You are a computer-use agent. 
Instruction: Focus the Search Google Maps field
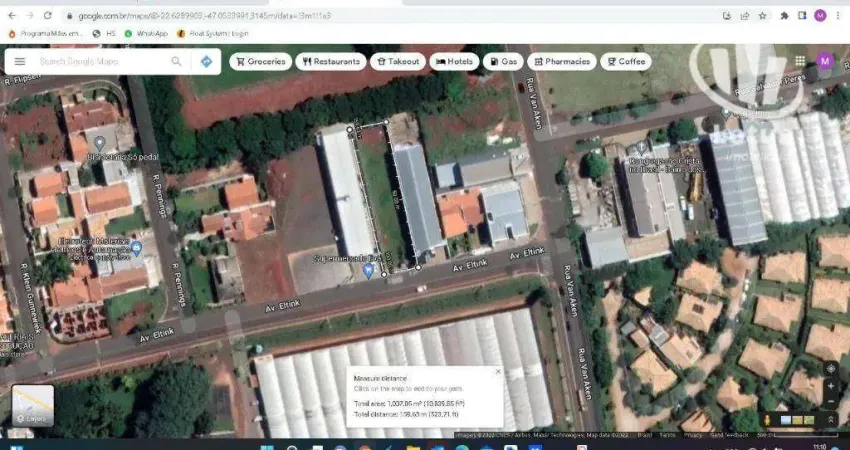click(x=101, y=61)
